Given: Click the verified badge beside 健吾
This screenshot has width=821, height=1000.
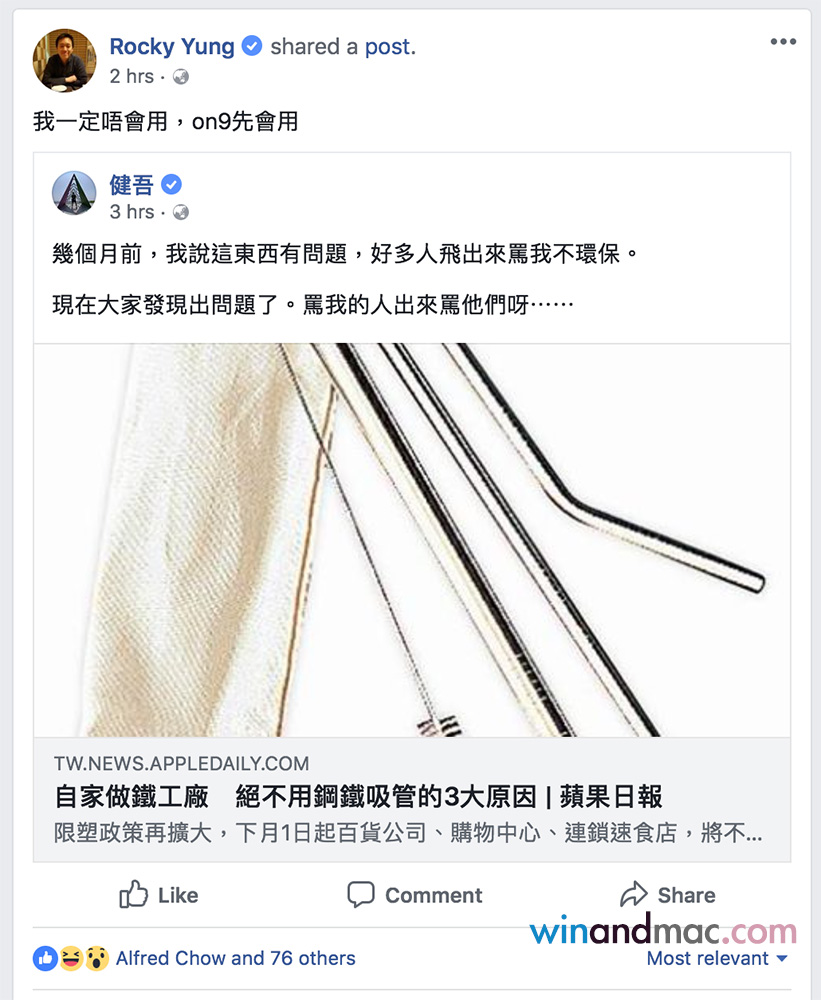Looking at the screenshot, I should (171, 185).
